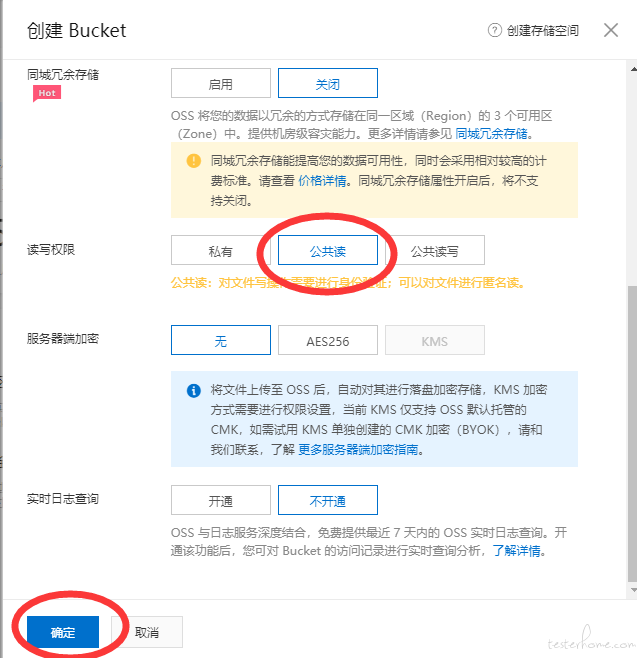Set read/write permission to 私有
Image resolution: width=637 pixels, height=658 pixels.
tap(221, 250)
